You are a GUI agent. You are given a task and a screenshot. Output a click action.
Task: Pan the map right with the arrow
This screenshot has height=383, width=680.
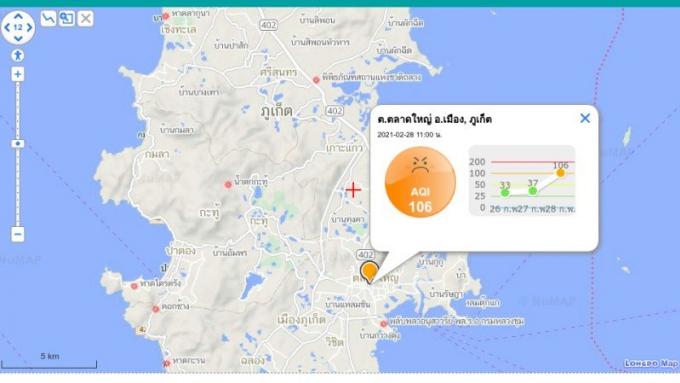[x=29, y=27]
